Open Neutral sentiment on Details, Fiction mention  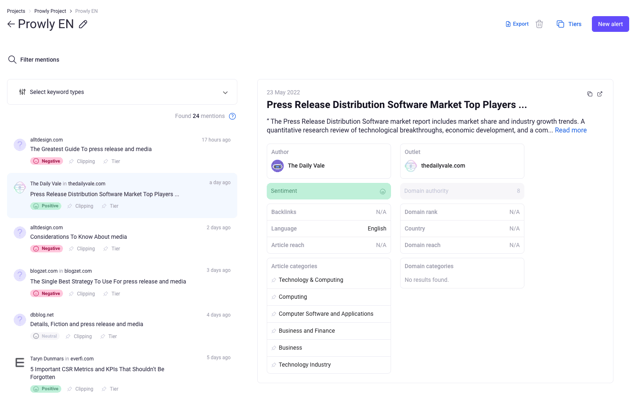45,336
